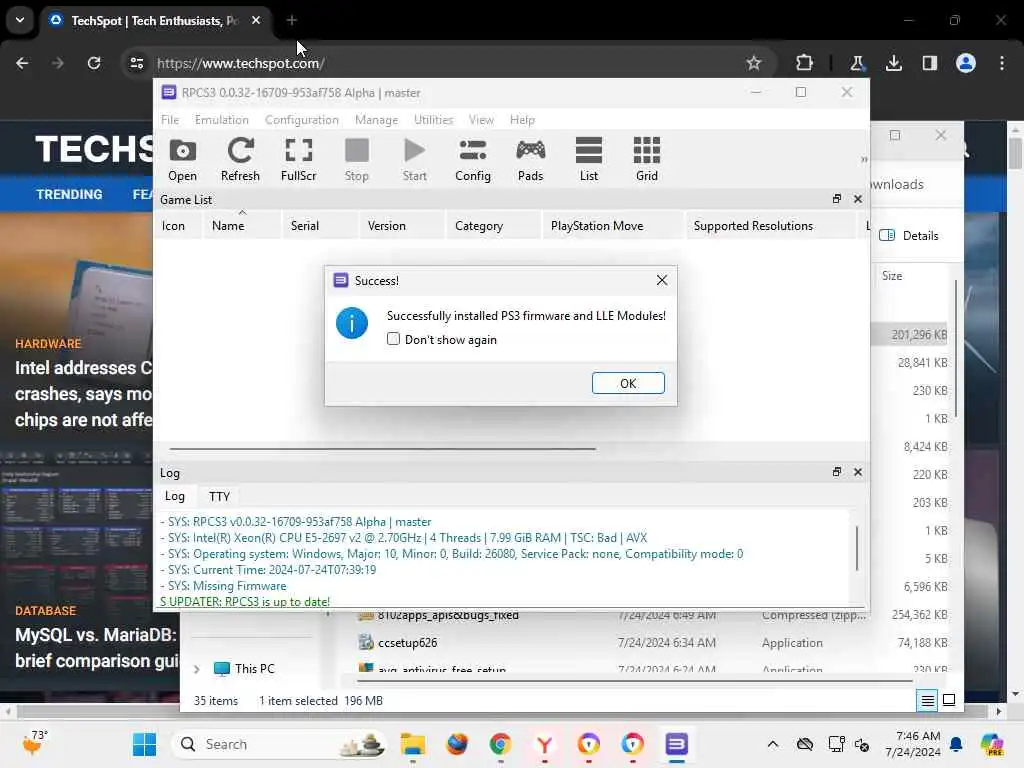
Task: Go back in the Chrome browser
Action: [22, 63]
